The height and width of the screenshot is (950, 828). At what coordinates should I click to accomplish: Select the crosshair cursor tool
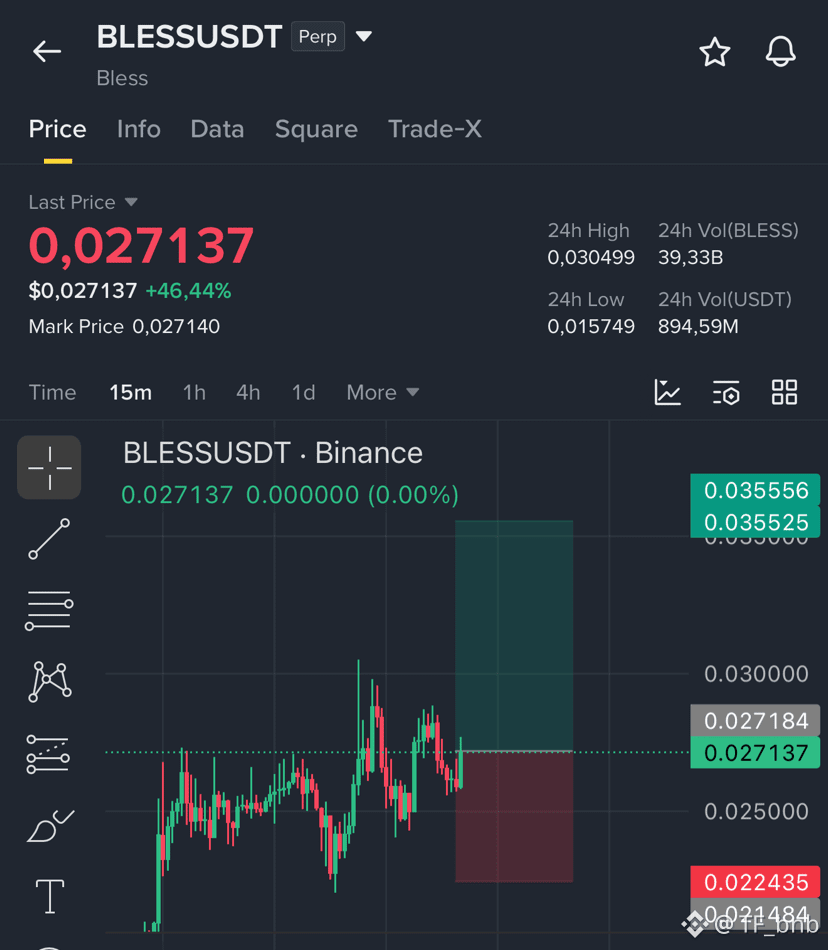49,468
